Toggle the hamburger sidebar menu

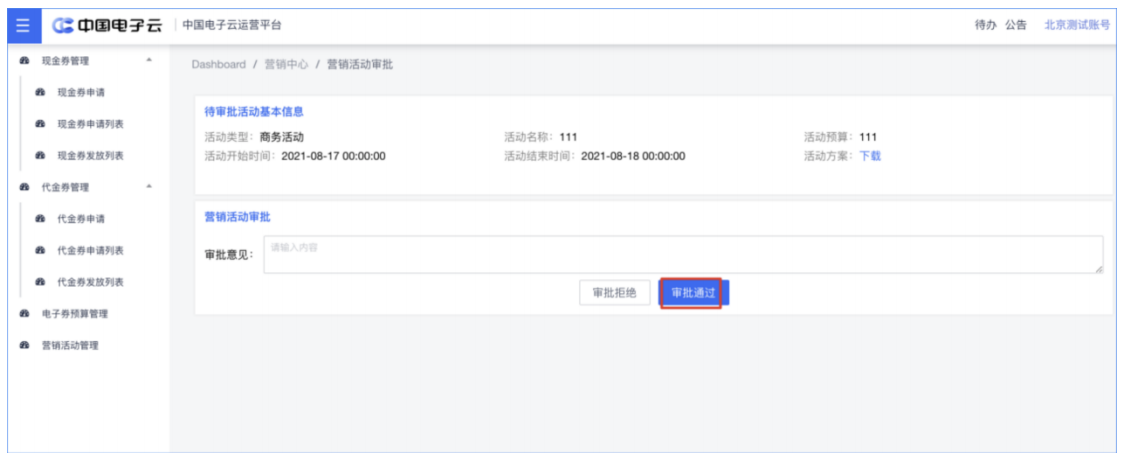tap(23, 25)
